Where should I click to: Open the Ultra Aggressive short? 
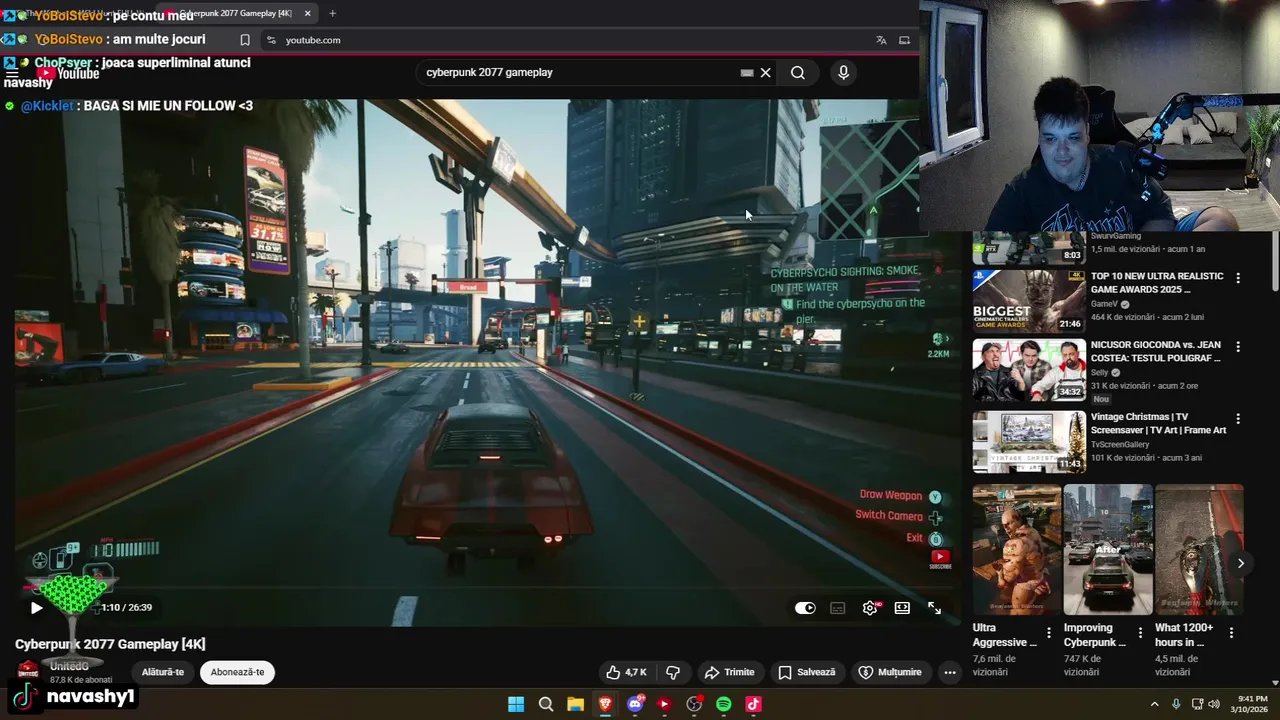pos(1017,549)
